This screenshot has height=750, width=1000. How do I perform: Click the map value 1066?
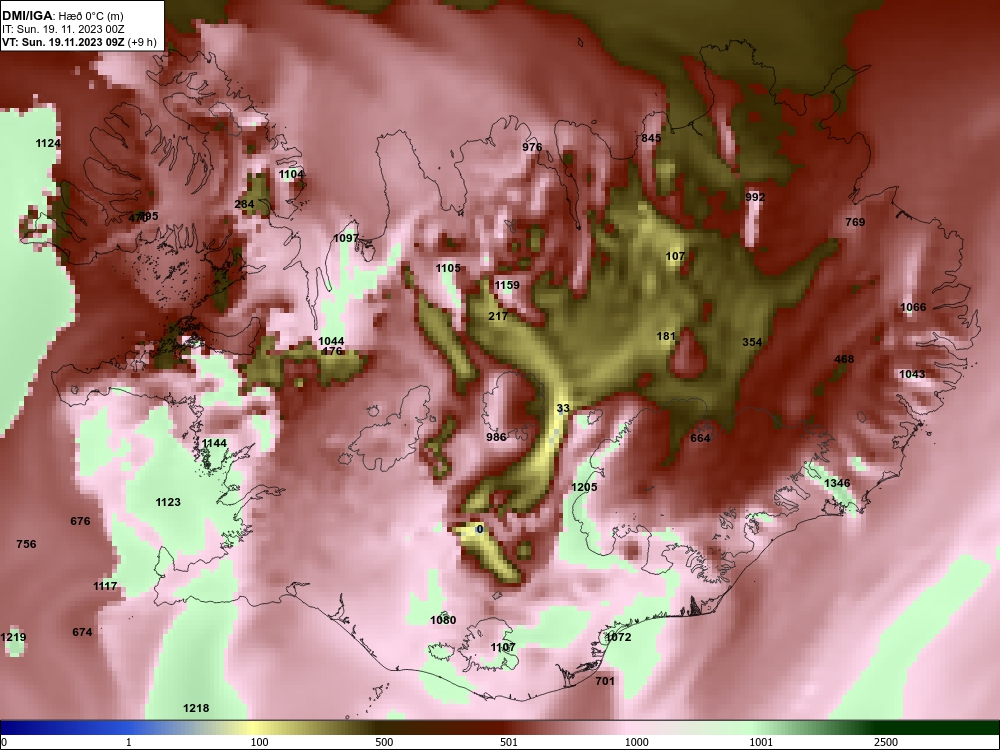point(913,307)
